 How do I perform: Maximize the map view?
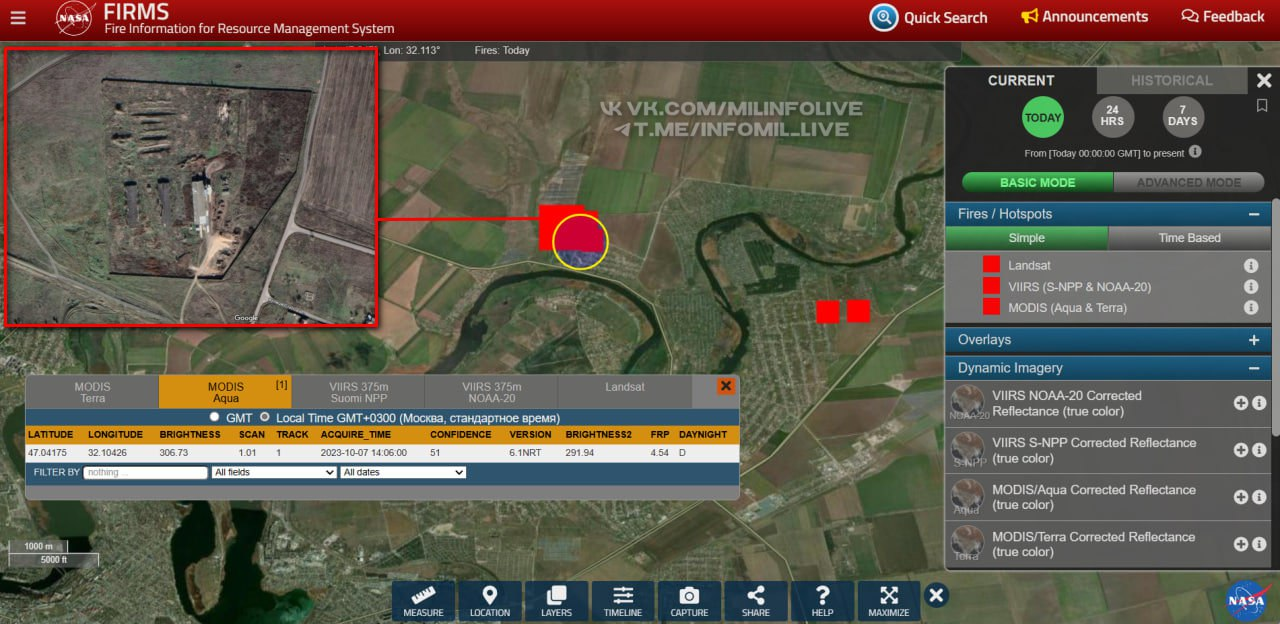[888, 601]
